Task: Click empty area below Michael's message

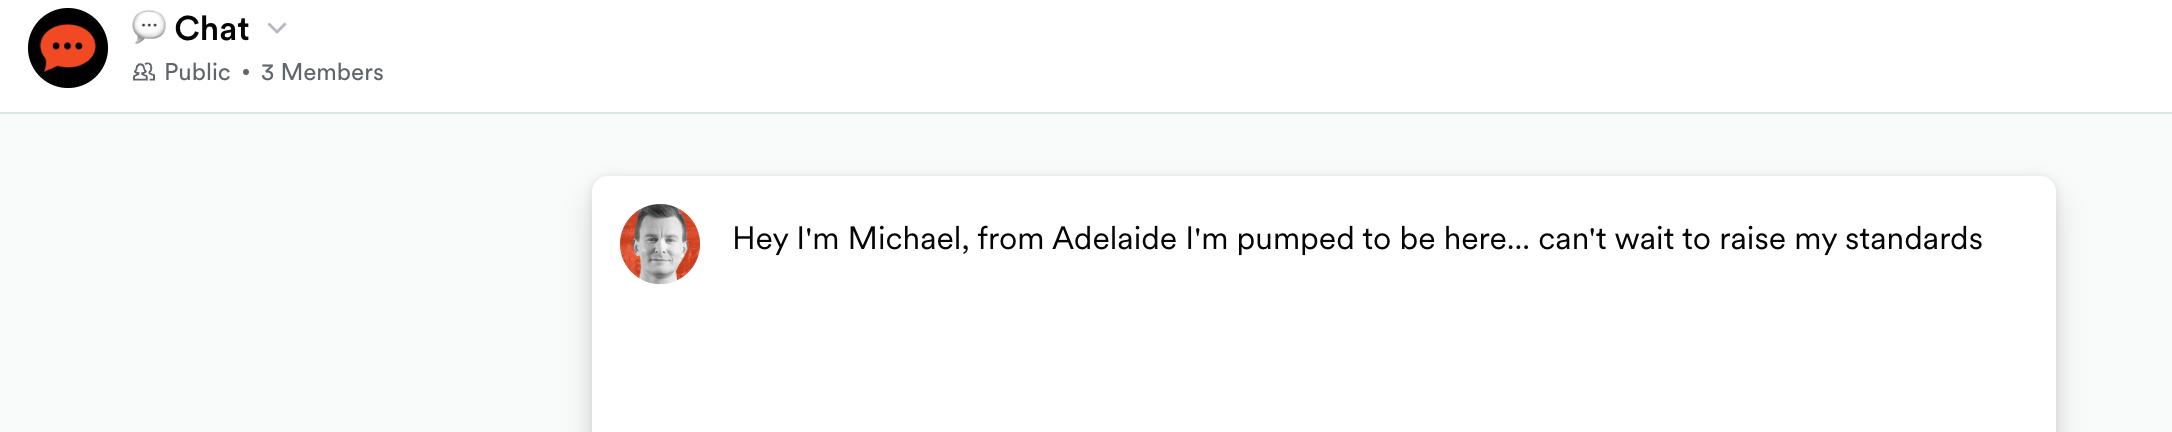Action: point(1320,360)
